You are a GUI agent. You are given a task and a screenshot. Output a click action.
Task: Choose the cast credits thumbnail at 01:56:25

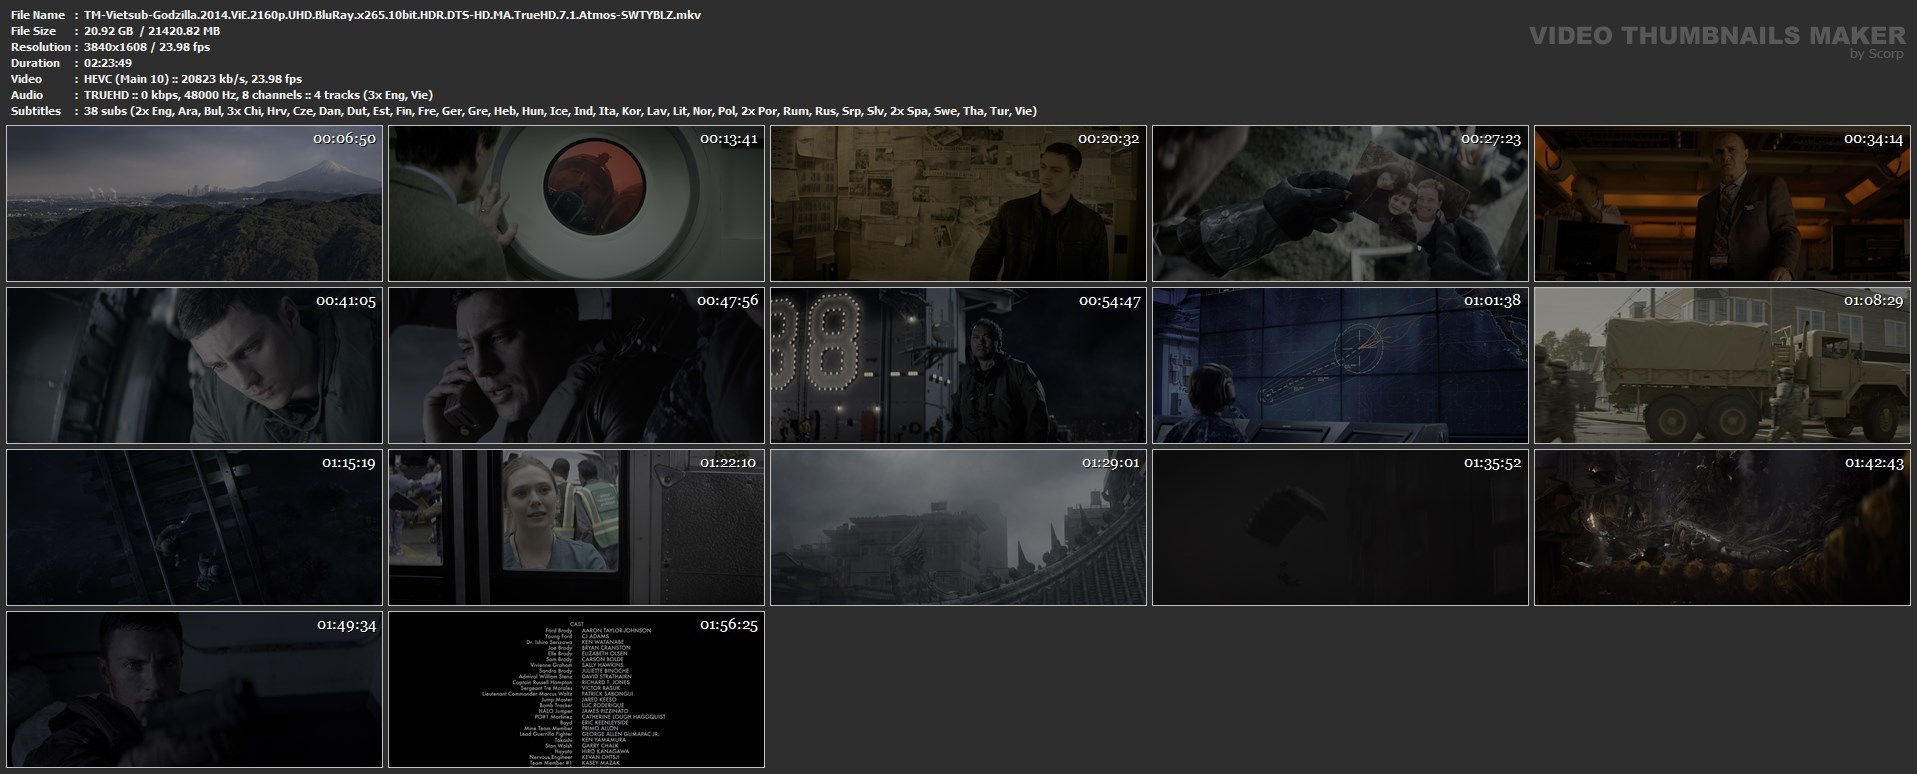(577, 690)
